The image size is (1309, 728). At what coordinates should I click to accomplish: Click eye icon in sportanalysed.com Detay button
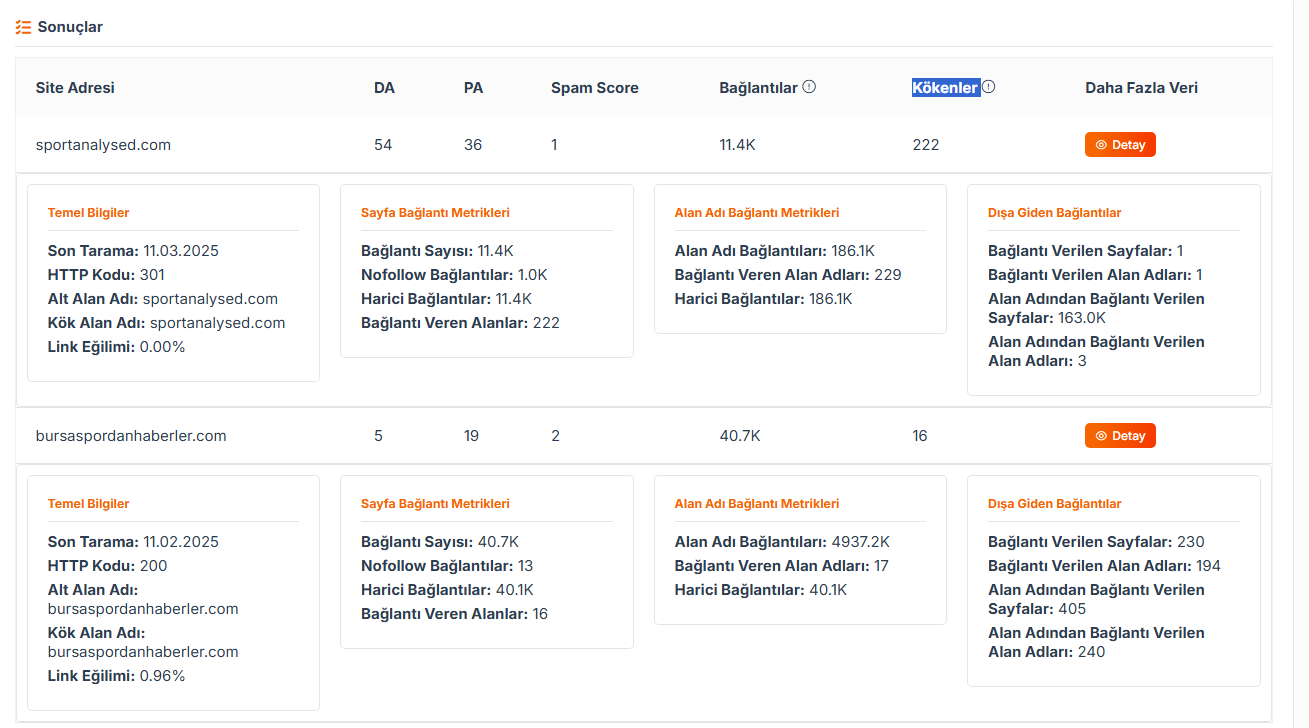pos(1101,145)
